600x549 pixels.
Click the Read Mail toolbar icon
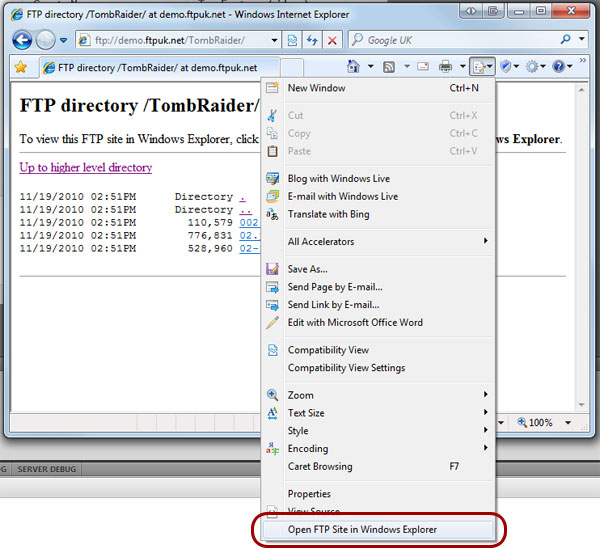[x=423, y=67]
